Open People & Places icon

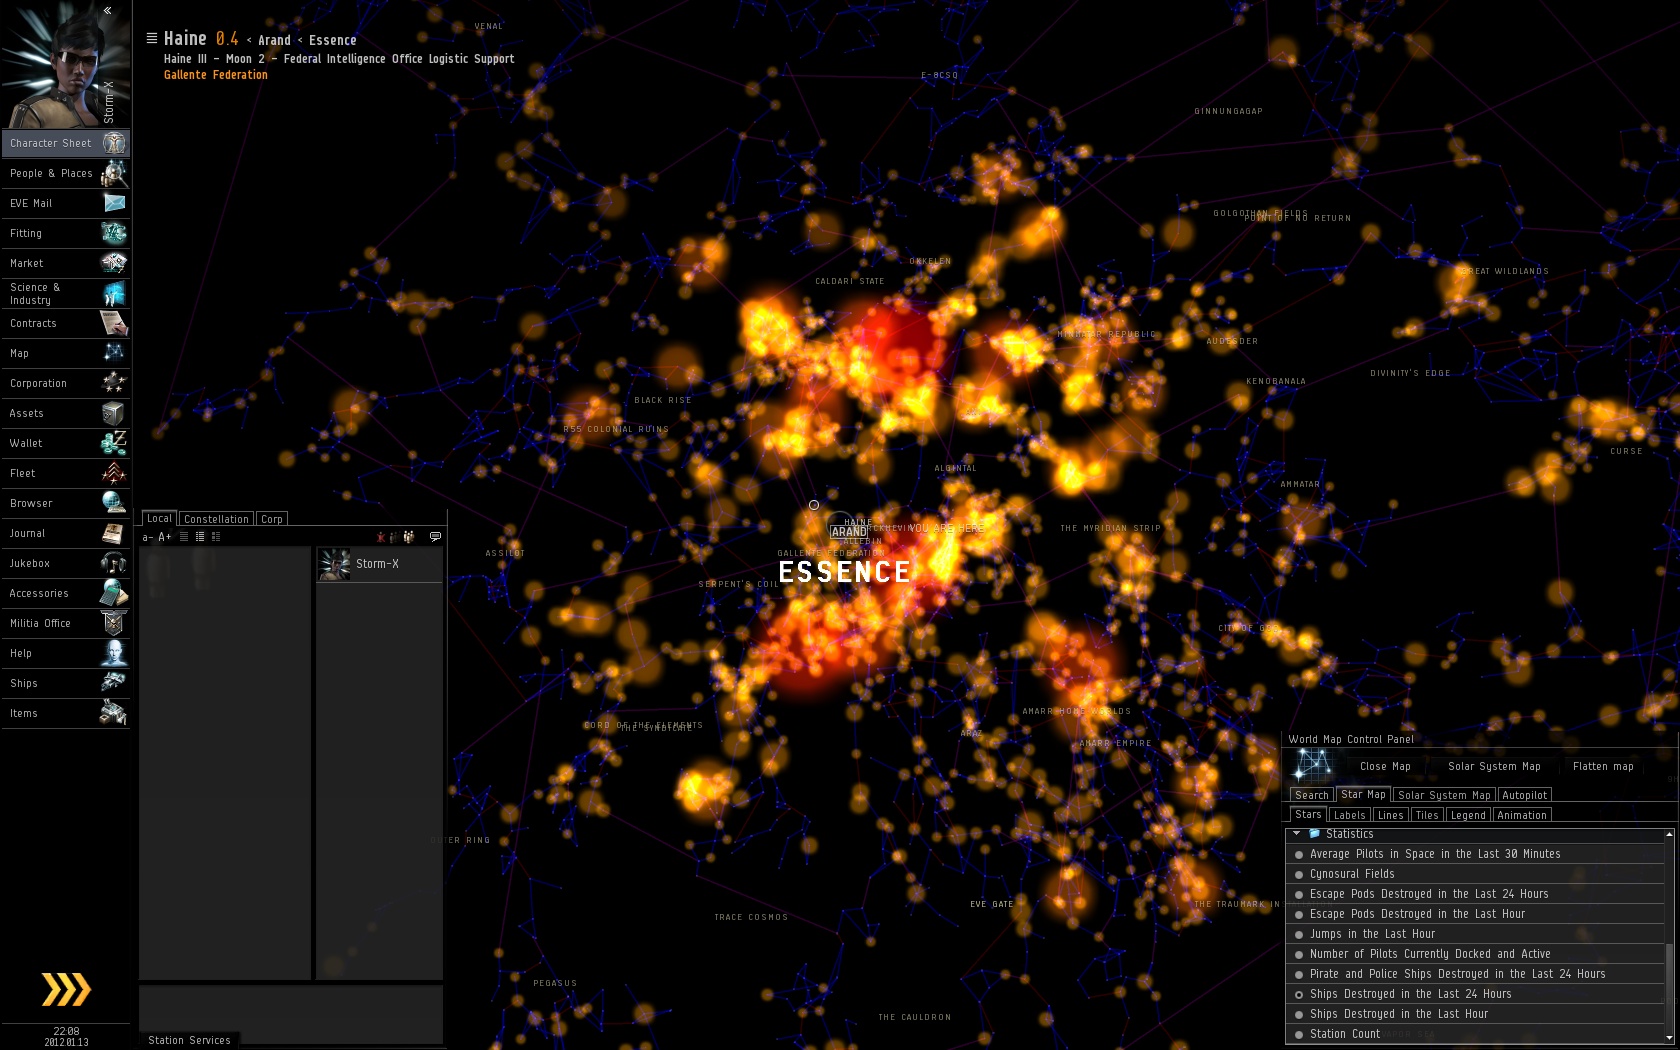coord(114,173)
